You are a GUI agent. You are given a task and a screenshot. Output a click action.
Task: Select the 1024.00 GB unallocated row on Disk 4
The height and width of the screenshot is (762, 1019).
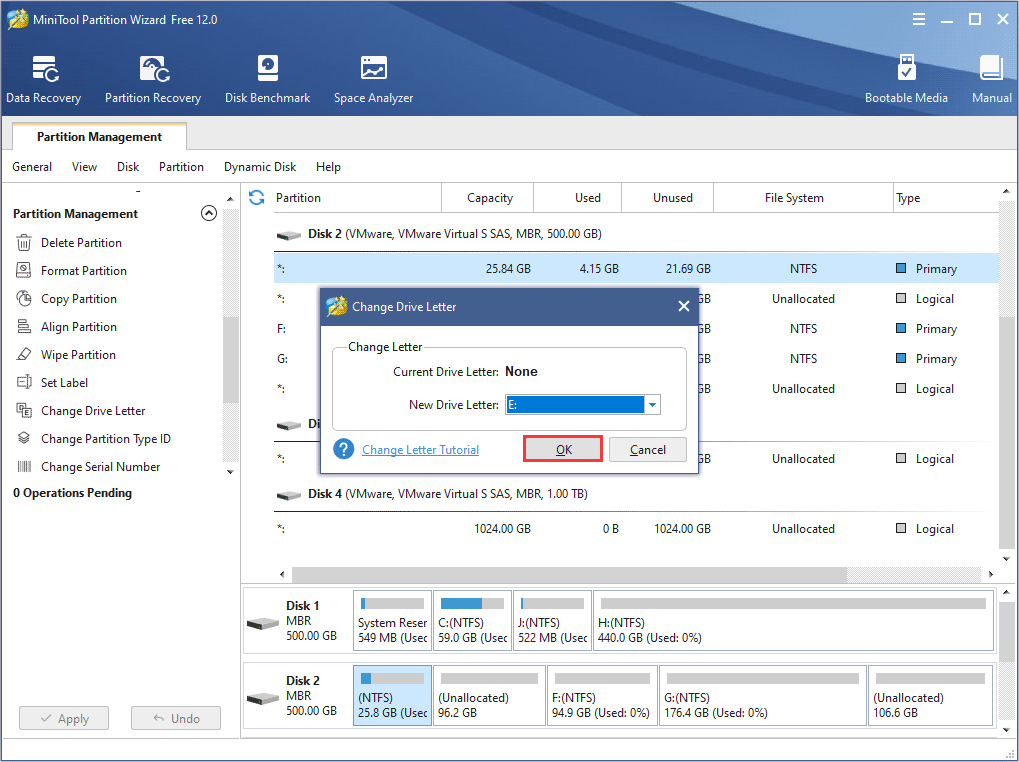[x=636, y=529]
